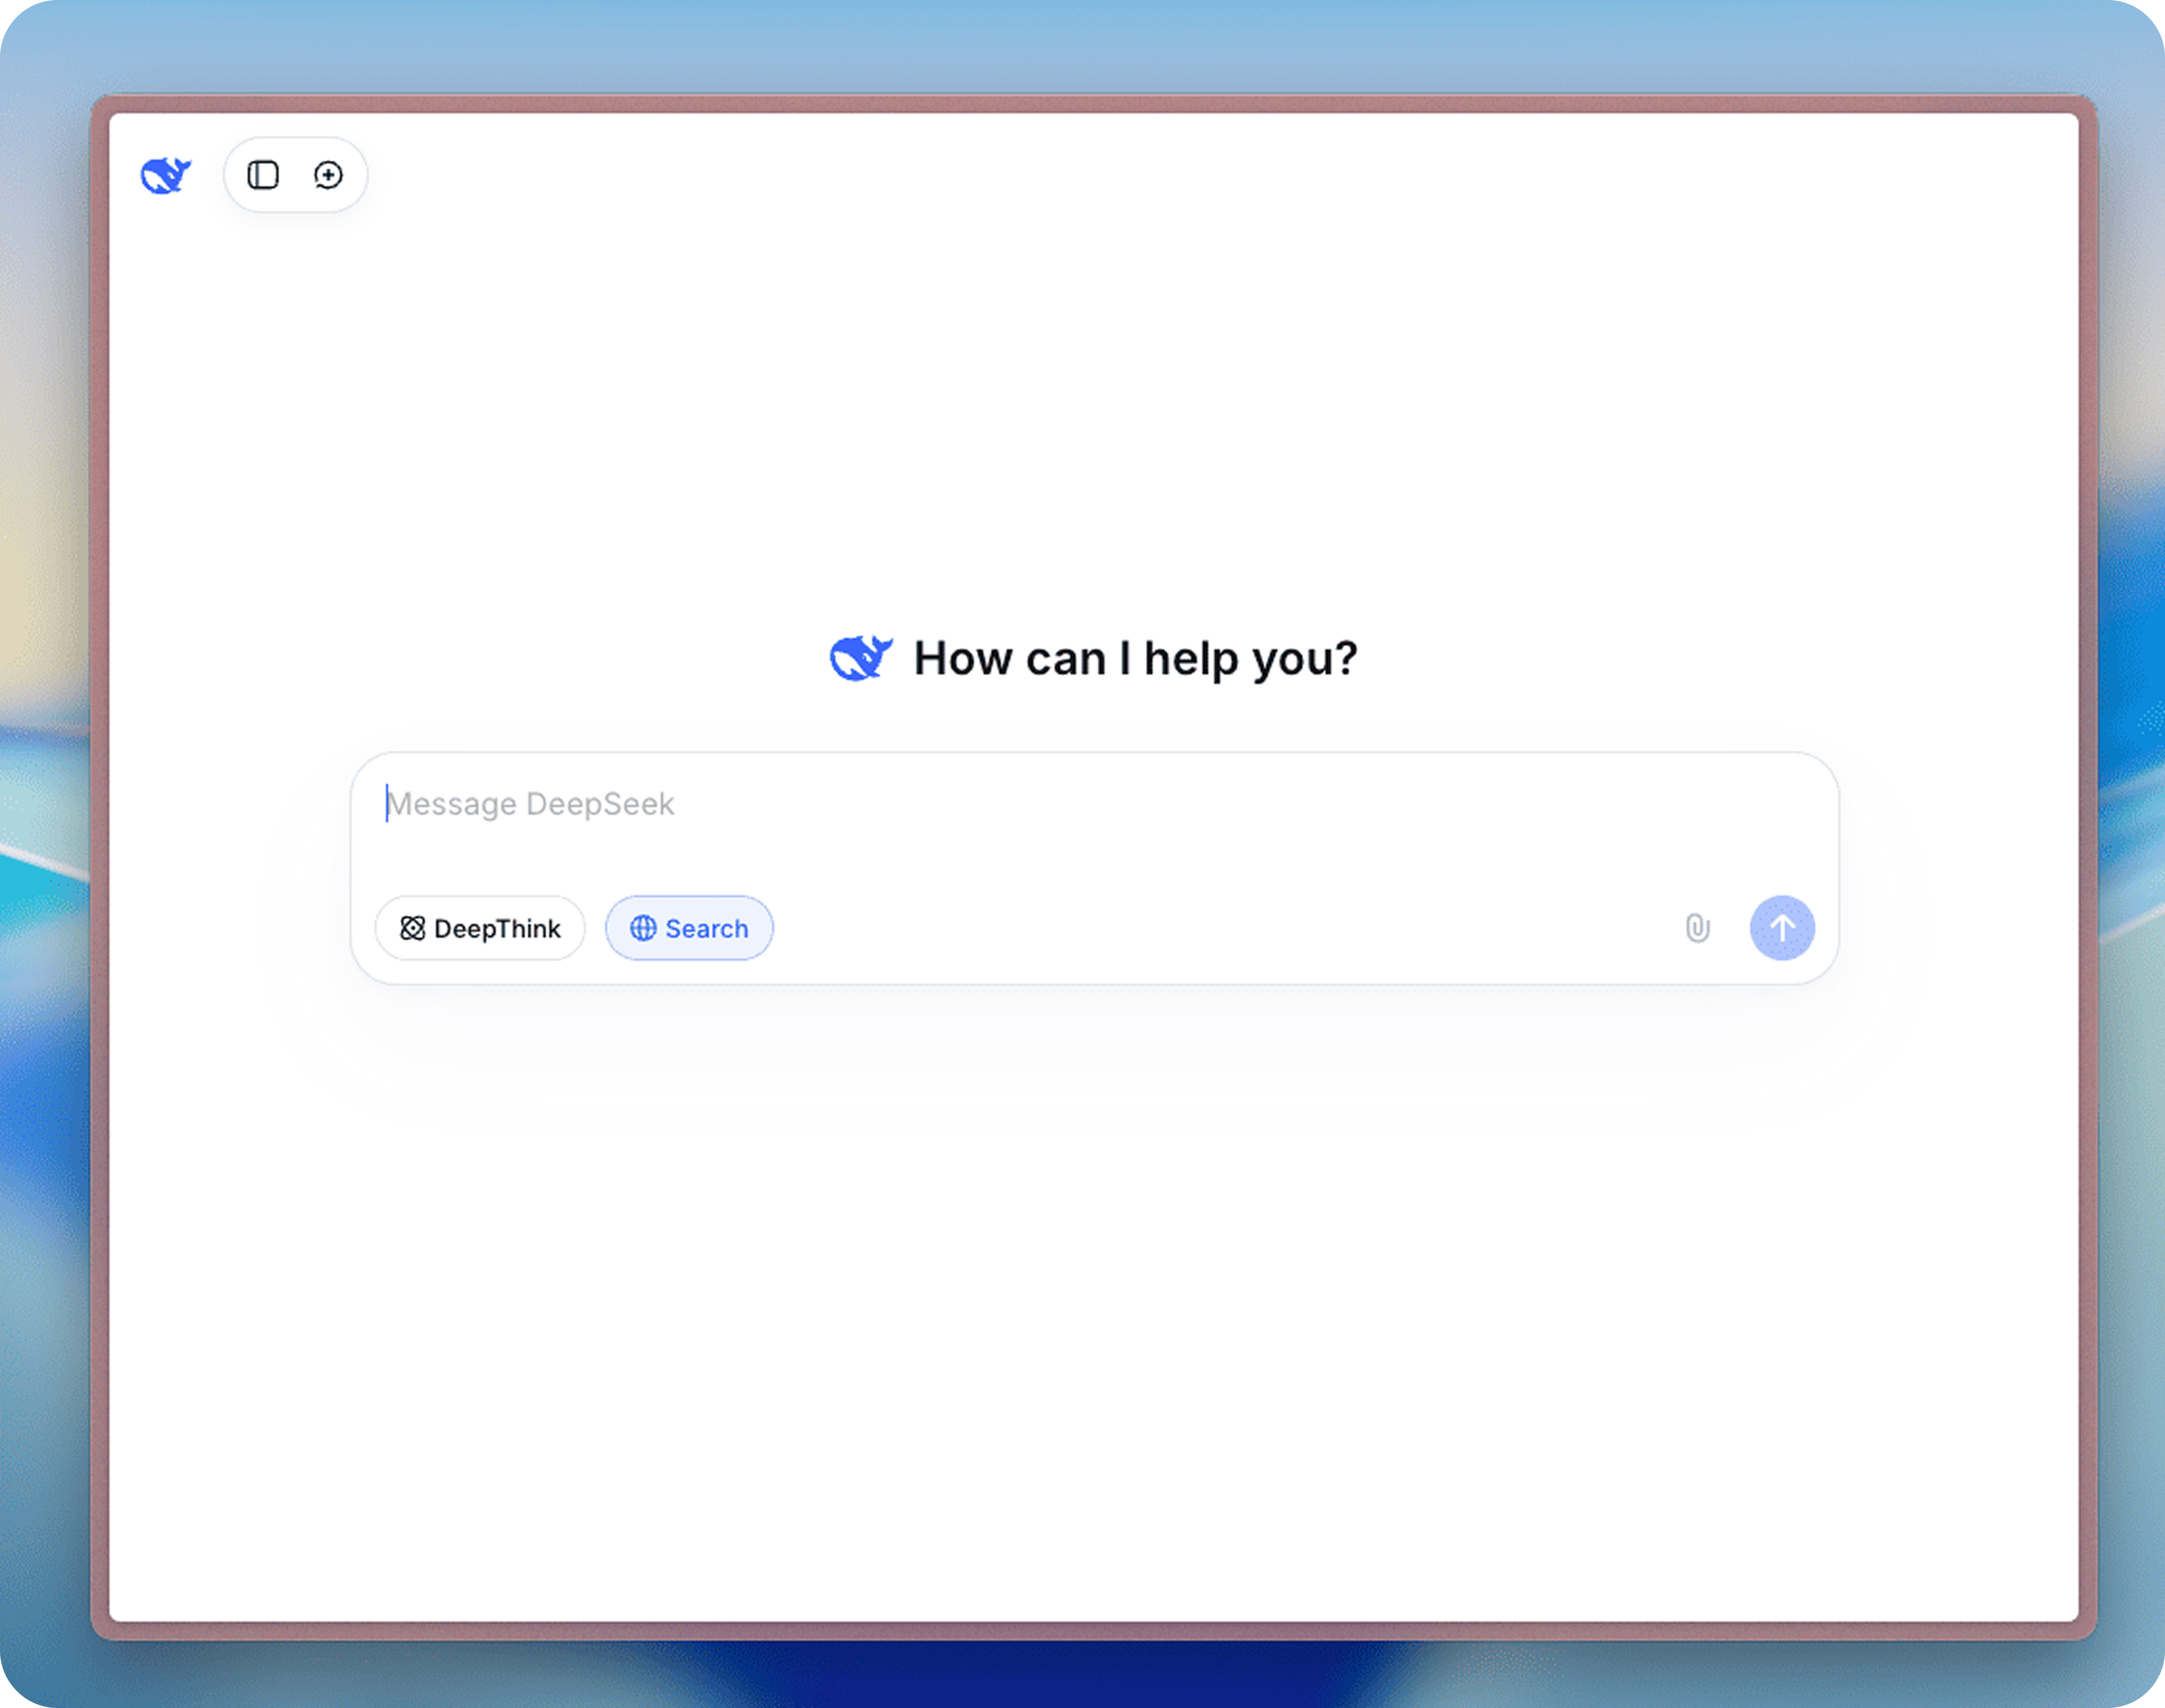
Task: Click the whale icon beside the greeting text
Action: pyautogui.click(x=862, y=657)
